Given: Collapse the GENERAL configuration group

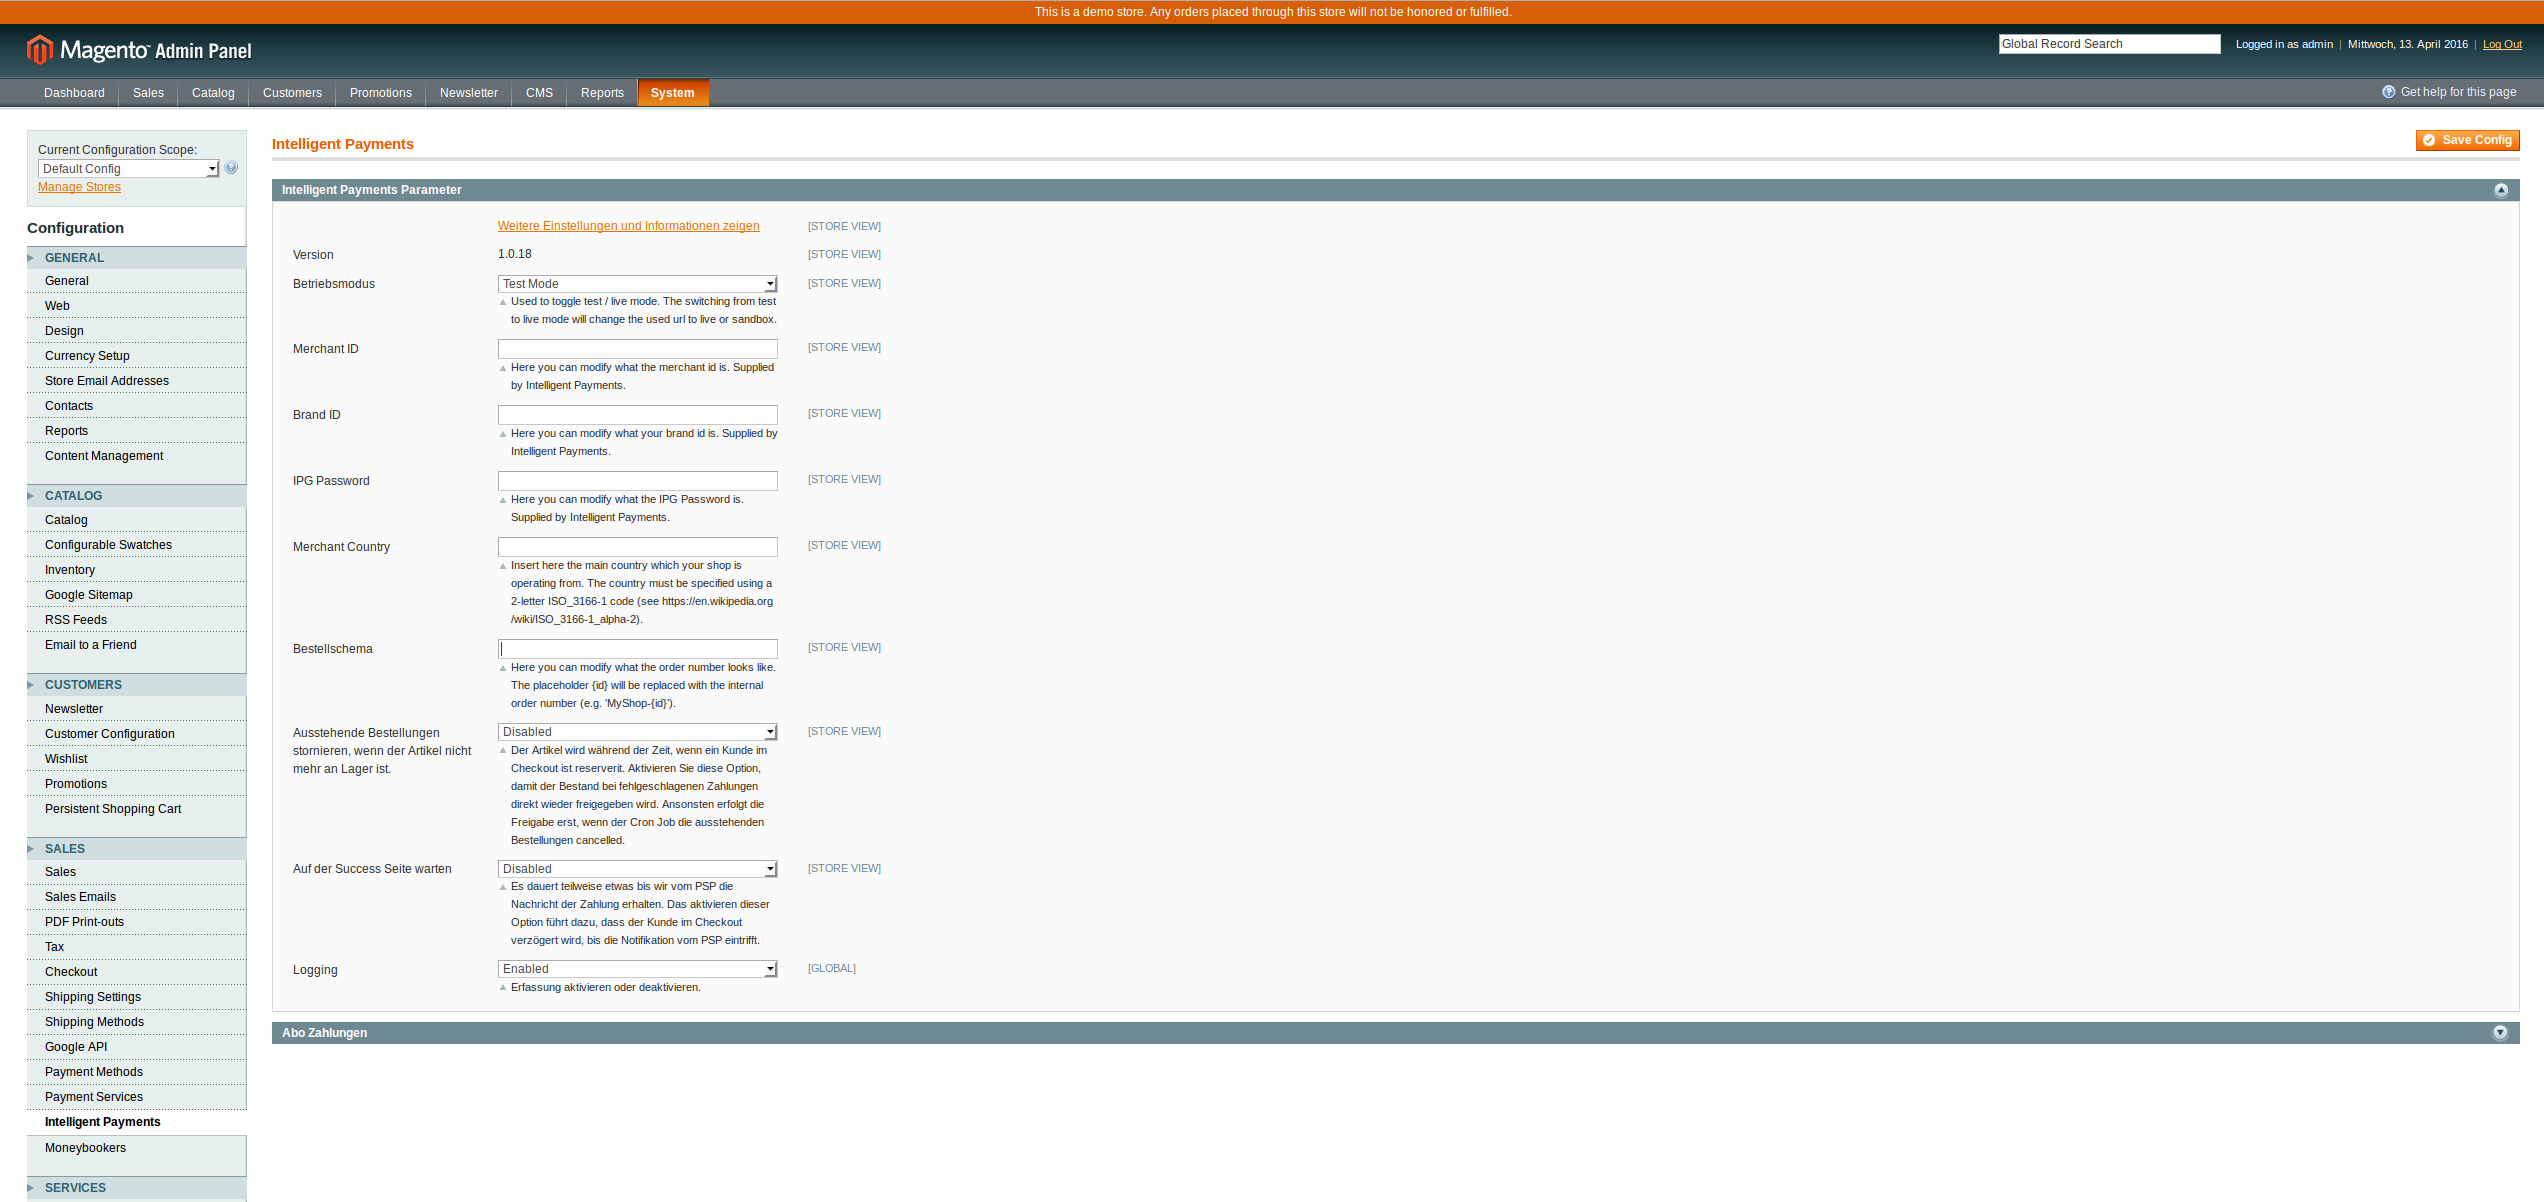Looking at the screenshot, I should click(136, 258).
